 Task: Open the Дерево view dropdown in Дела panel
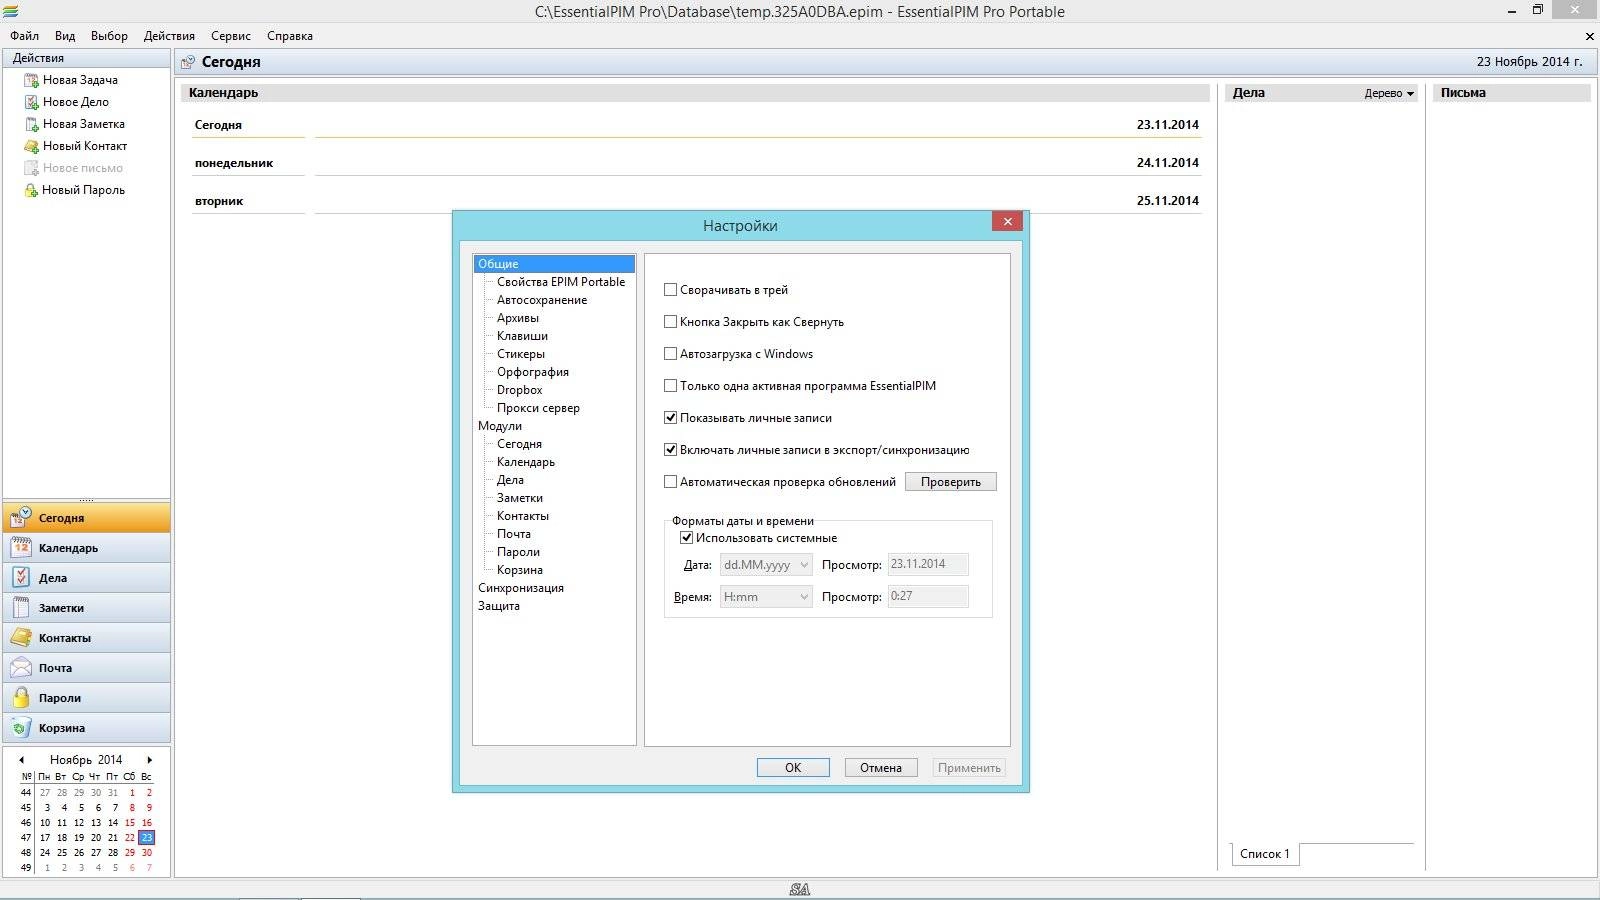(x=1389, y=93)
